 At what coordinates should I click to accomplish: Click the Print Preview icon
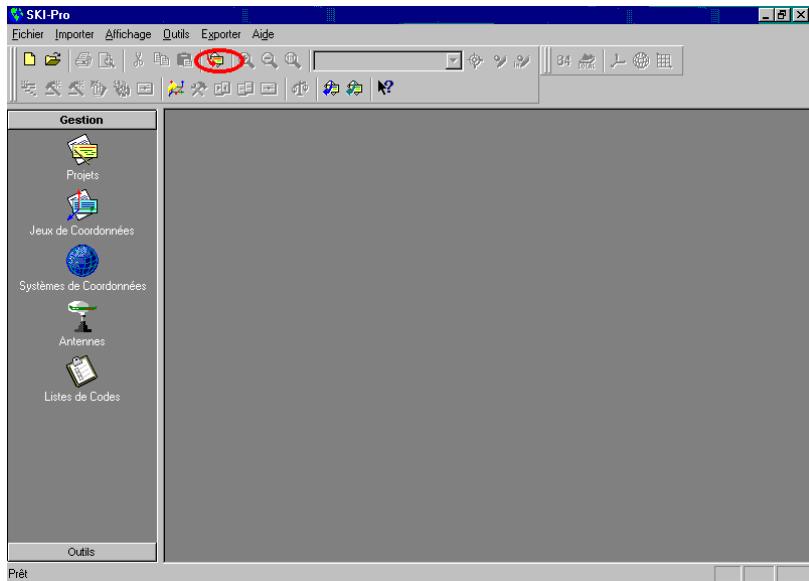tap(107, 60)
